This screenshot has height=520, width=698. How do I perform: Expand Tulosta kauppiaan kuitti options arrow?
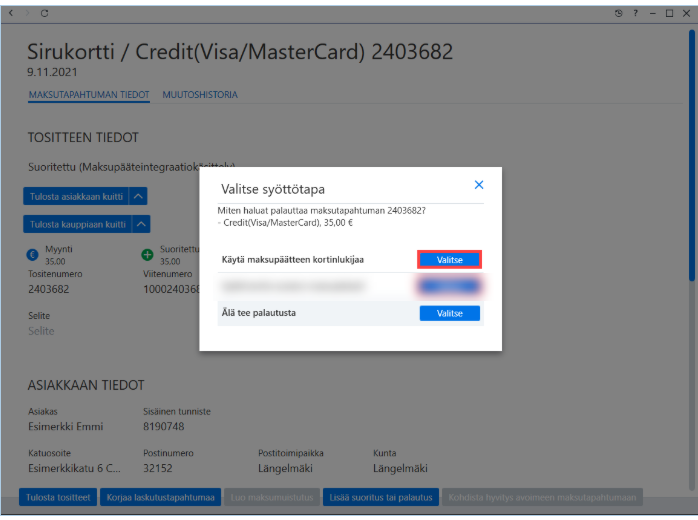click(x=141, y=224)
